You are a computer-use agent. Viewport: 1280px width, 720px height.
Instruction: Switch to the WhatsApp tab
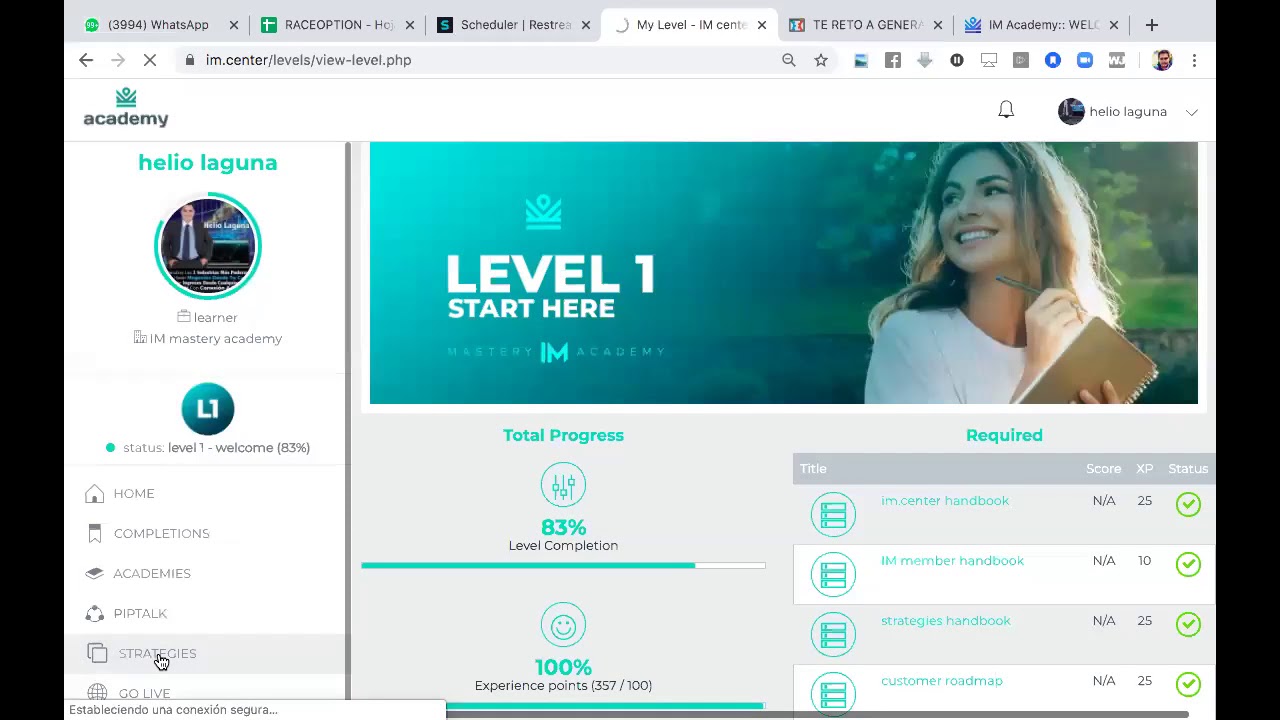(160, 25)
